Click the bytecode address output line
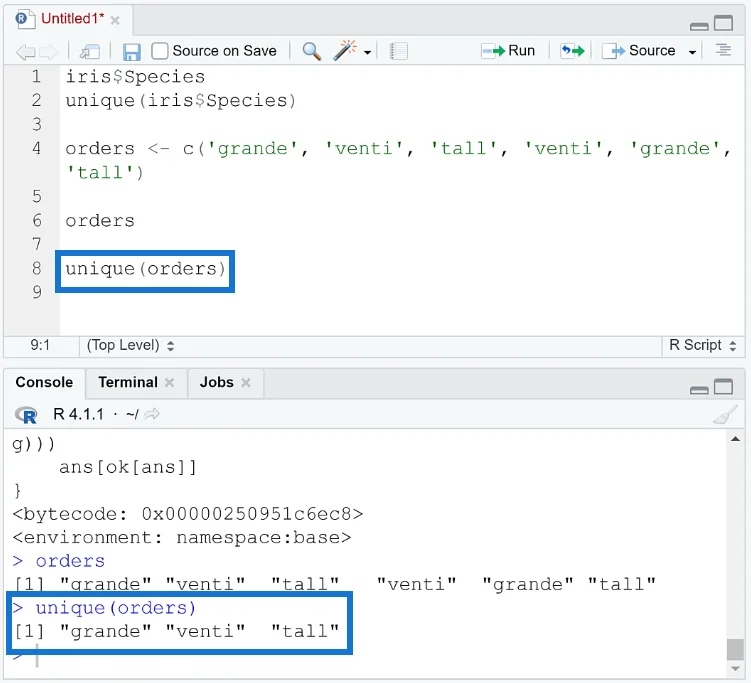The width and height of the screenshot is (751, 683). 188,514
